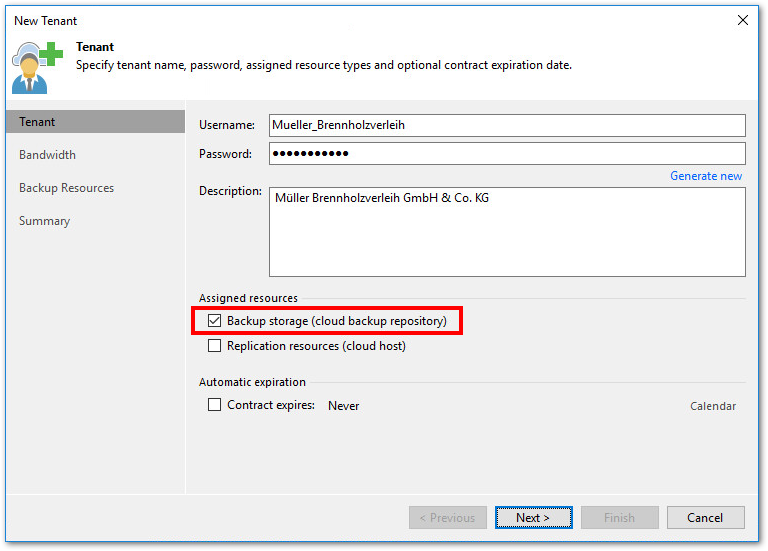This screenshot has height=551, width=768.
Task: Click the Never expiration date value
Action: 344,406
